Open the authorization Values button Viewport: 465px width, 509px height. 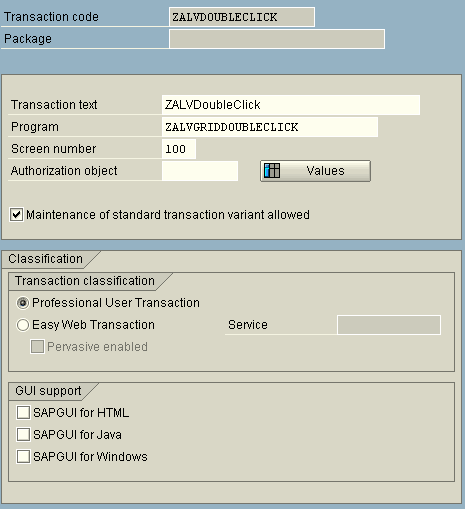(315, 171)
